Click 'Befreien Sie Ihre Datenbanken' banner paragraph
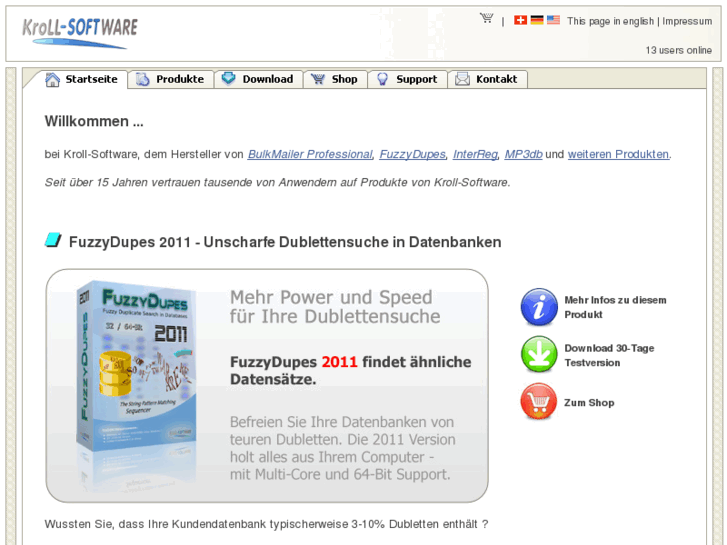The height and width of the screenshot is (545, 727). (343, 448)
